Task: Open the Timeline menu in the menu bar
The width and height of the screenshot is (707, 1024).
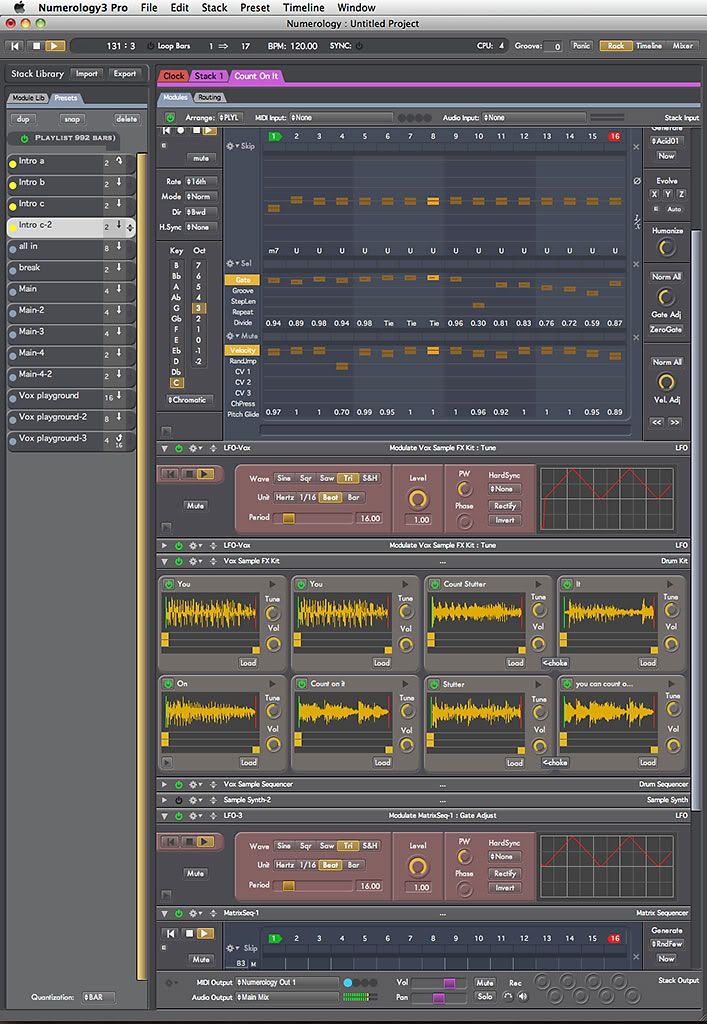Action: point(304,8)
